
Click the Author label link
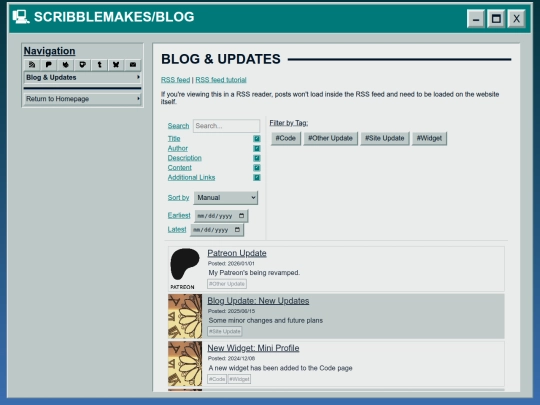coord(178,148)
